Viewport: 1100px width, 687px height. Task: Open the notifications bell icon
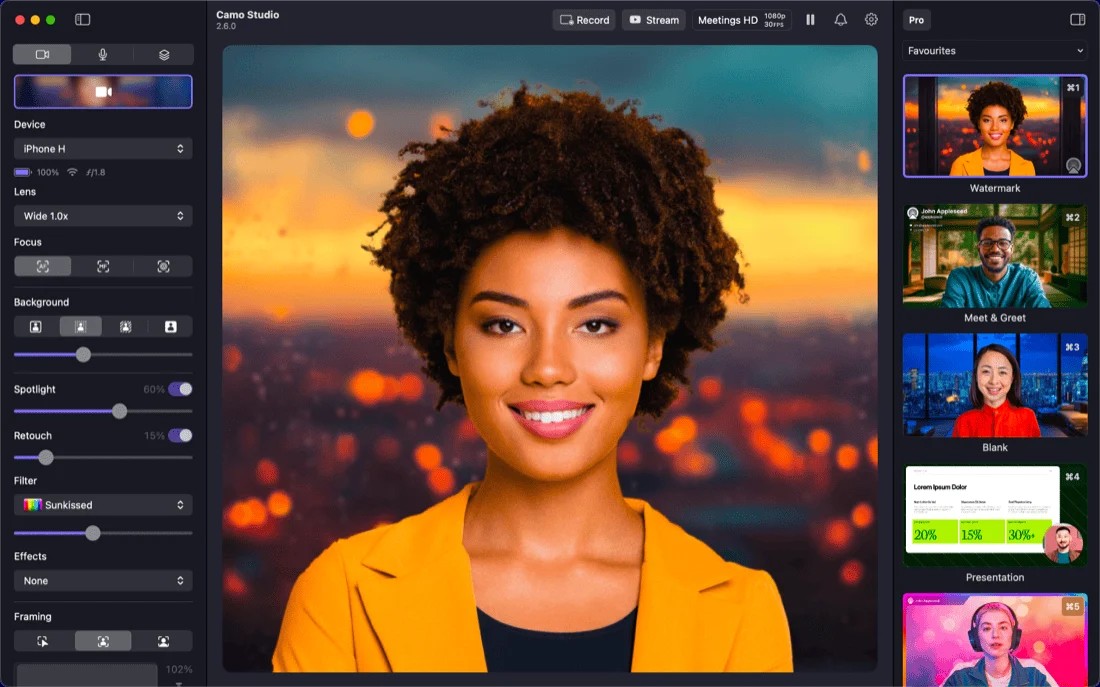coord(840,19)
